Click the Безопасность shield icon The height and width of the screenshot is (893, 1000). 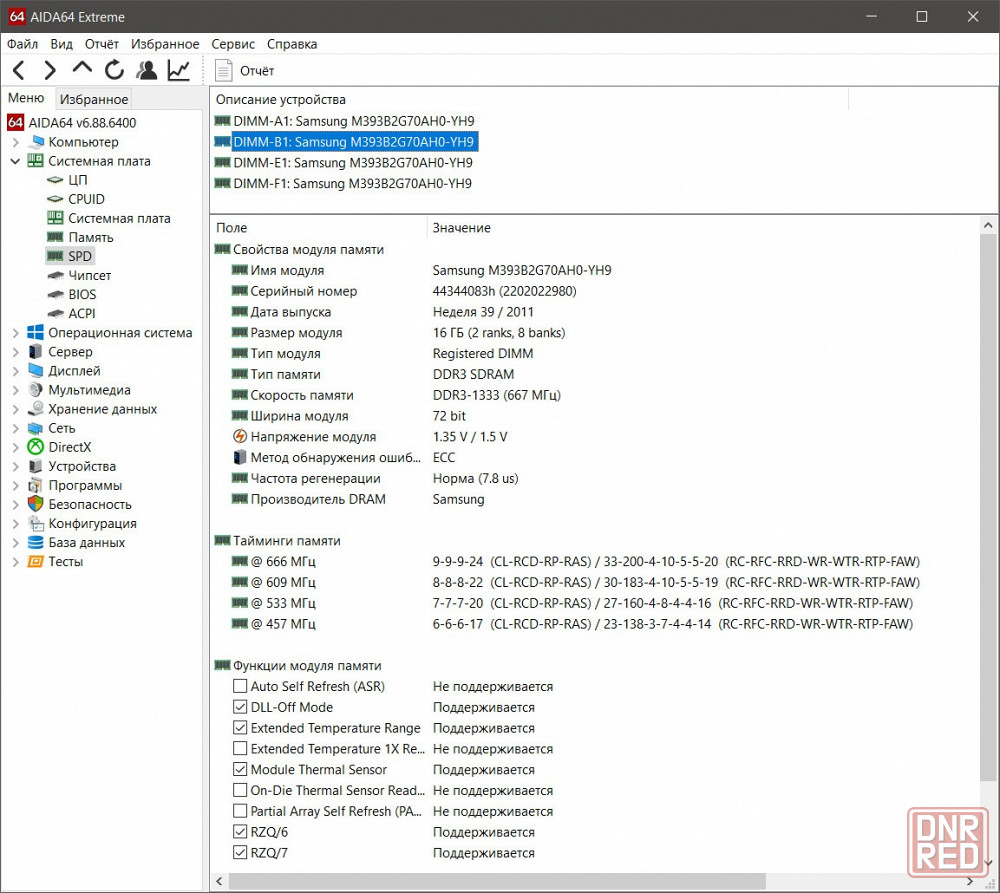coord(36,504)
